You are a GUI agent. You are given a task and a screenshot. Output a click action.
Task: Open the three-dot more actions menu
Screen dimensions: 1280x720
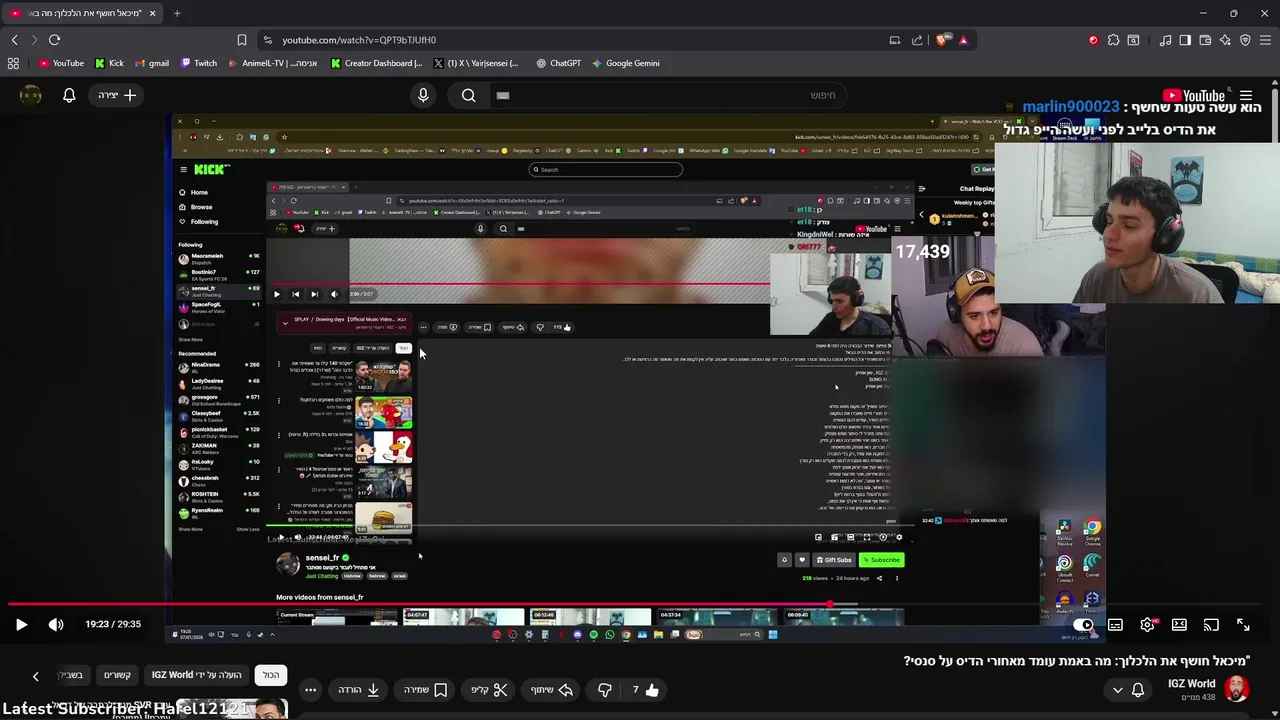[311, 690]
